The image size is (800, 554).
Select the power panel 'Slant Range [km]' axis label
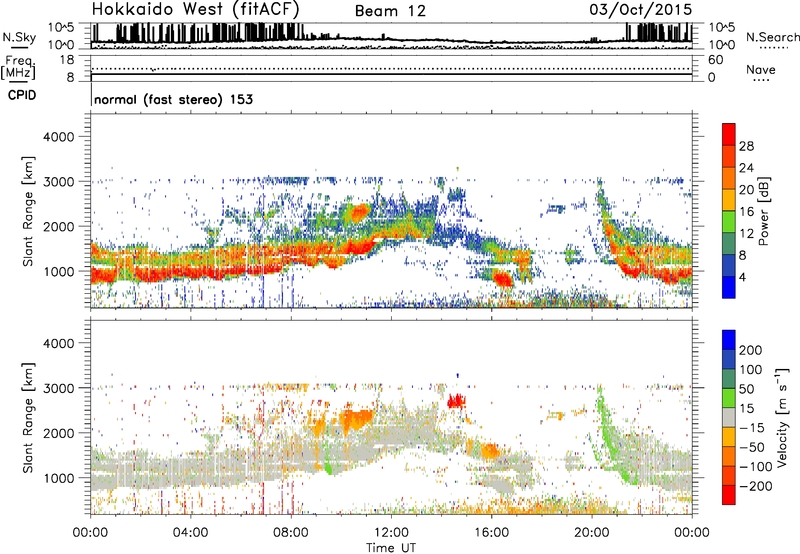tap(28, 211)
